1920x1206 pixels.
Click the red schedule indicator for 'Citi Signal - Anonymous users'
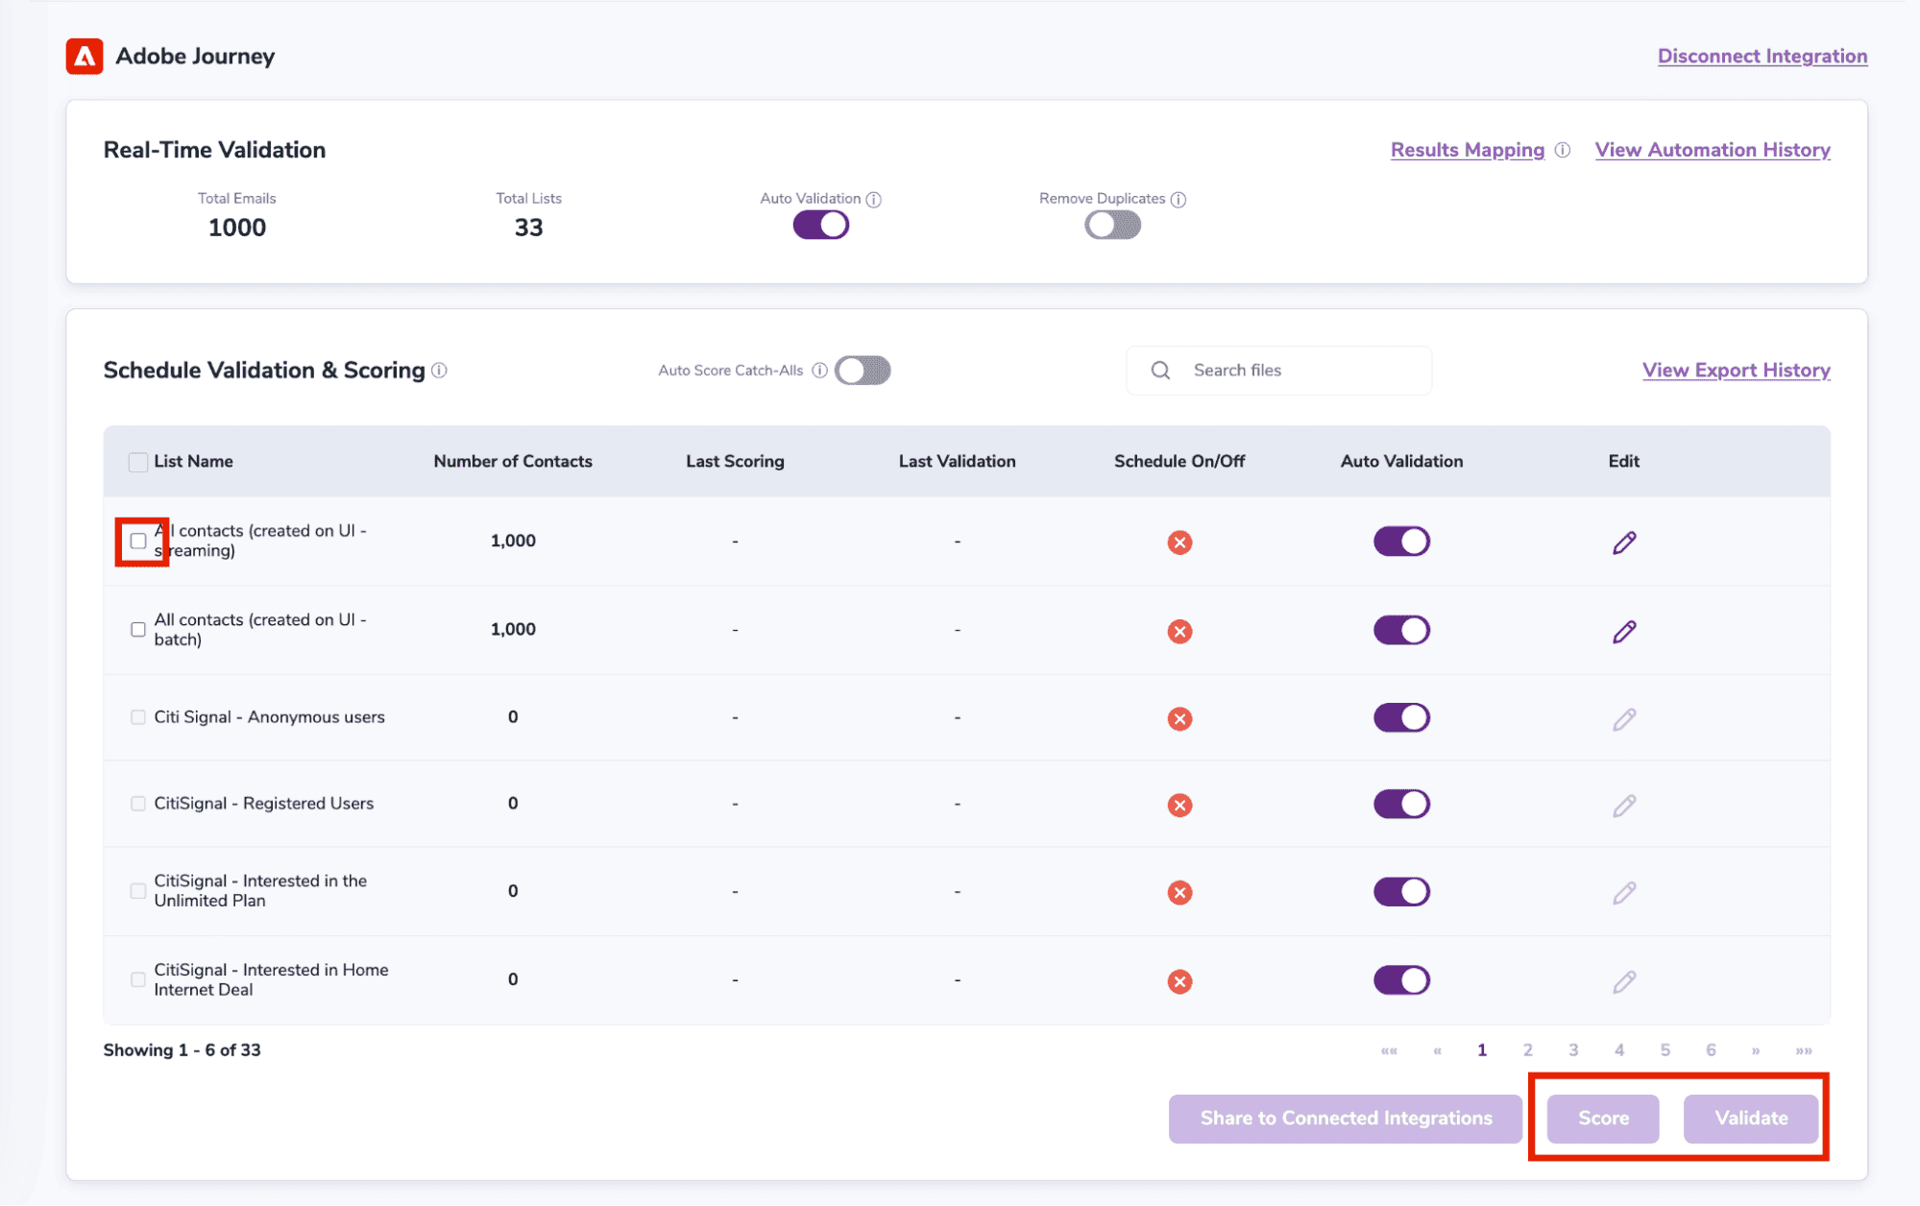pos(1180,718)
